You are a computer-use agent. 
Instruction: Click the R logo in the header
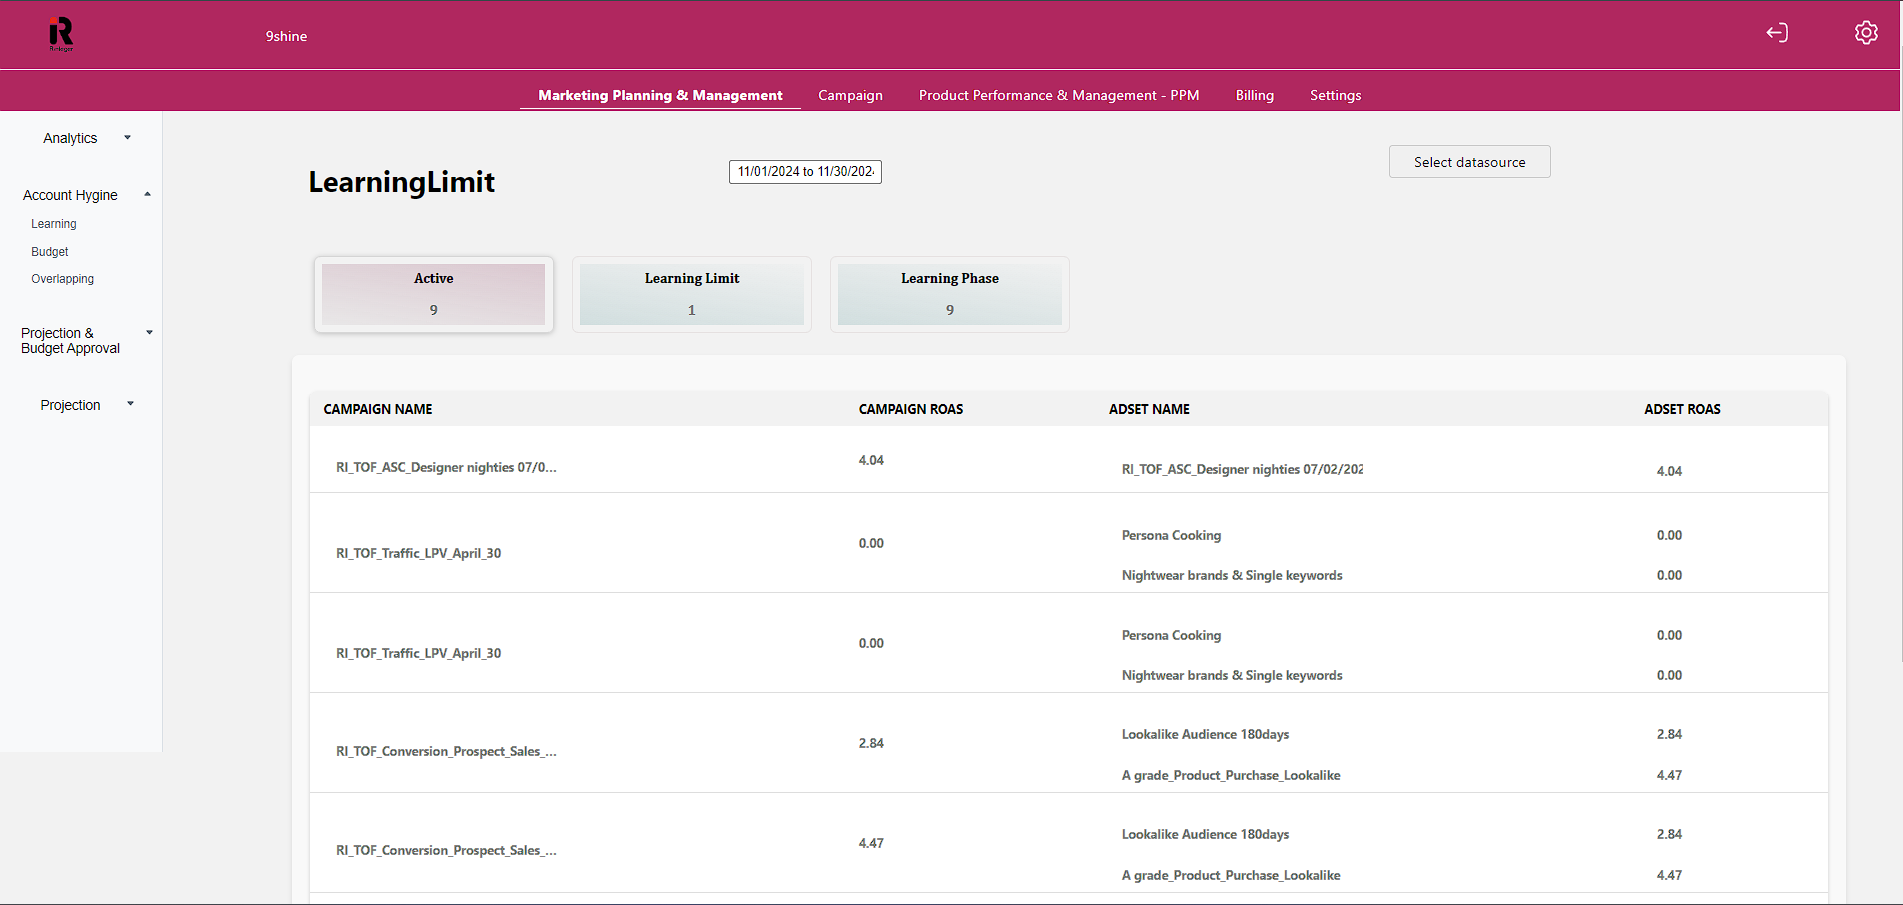point(61,34)
